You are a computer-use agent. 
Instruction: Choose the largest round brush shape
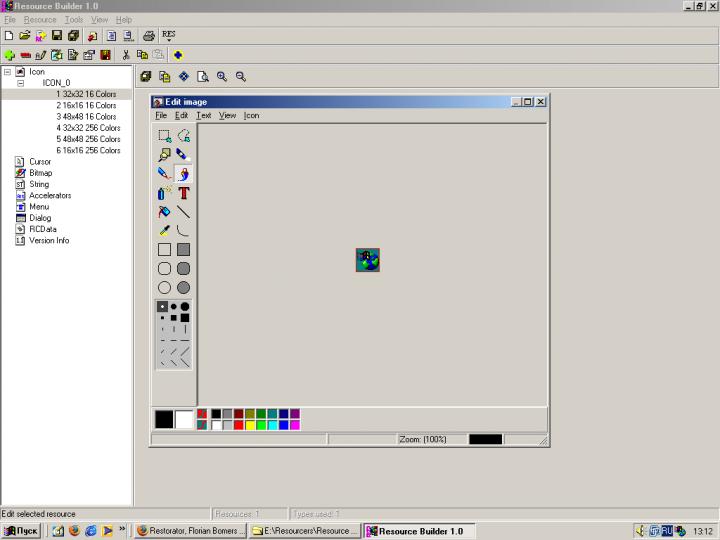[x=185, y=307]
